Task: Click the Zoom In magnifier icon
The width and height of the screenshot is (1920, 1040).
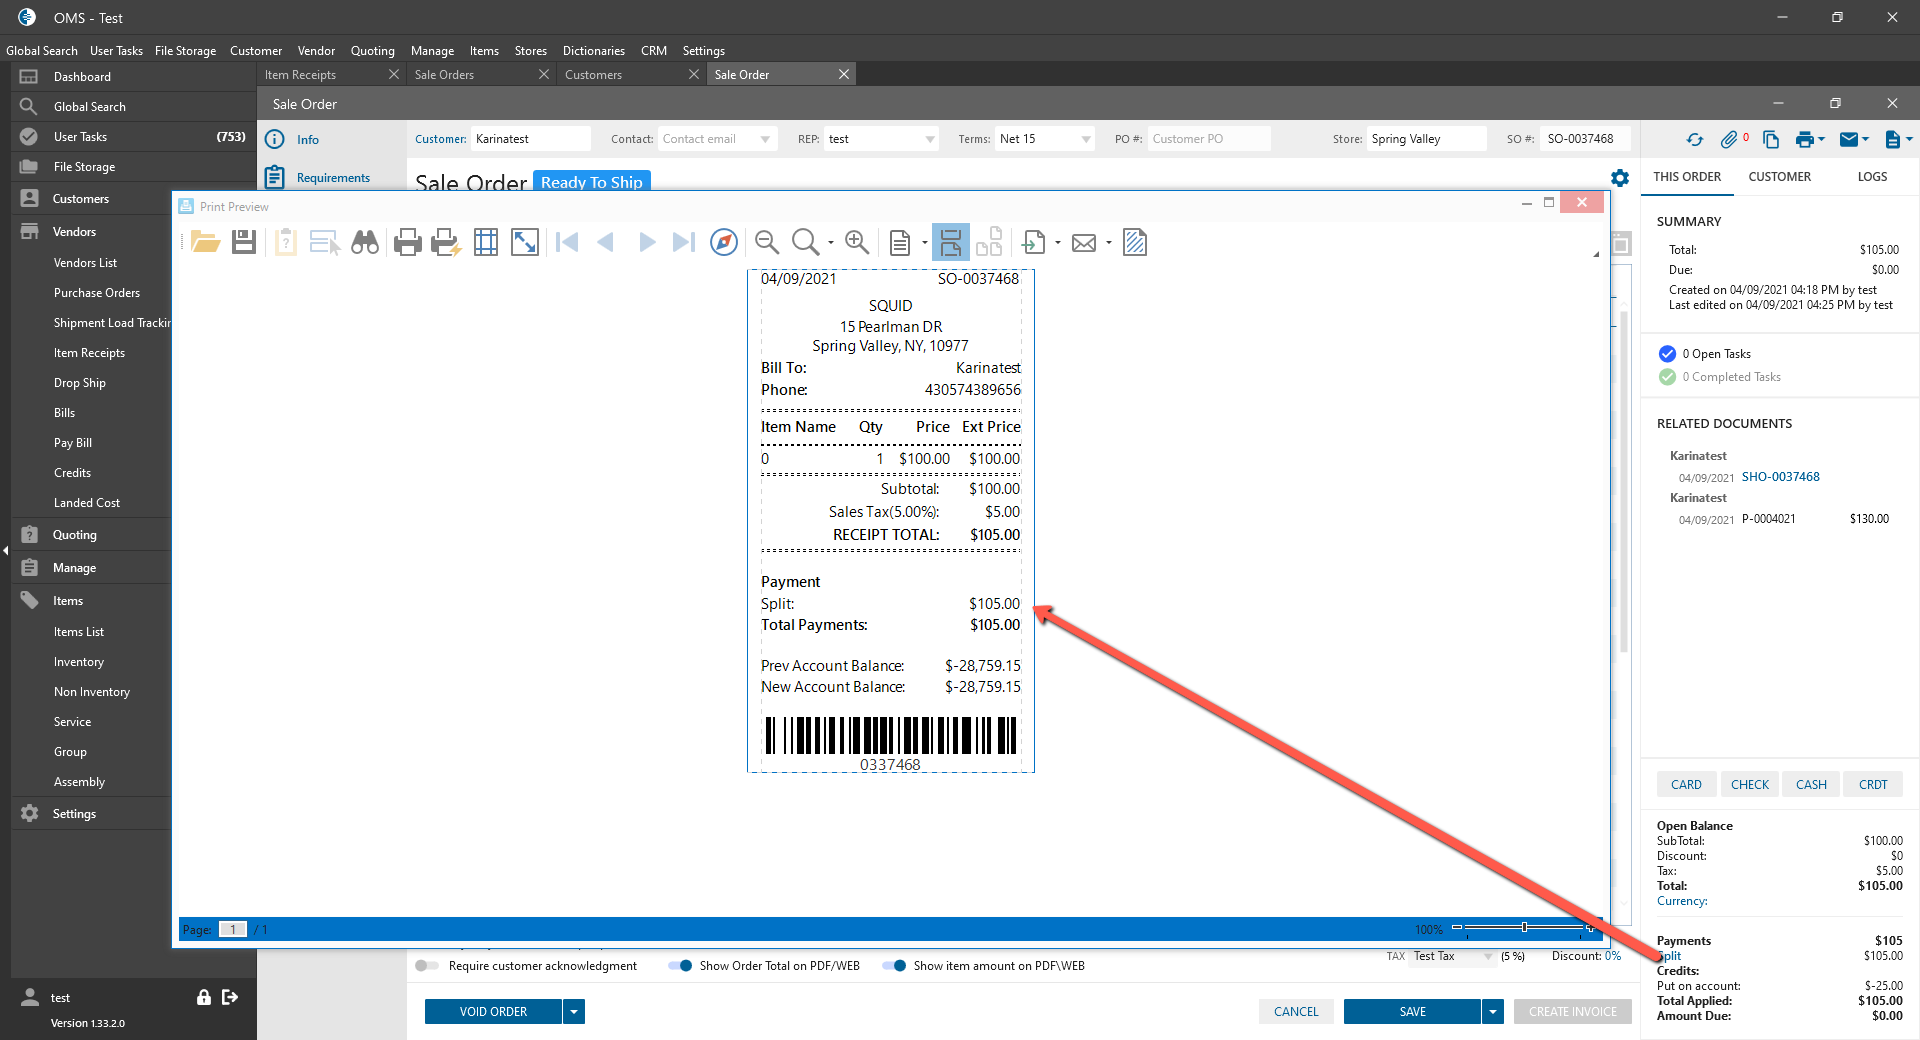Action: [x=856, y=242]
